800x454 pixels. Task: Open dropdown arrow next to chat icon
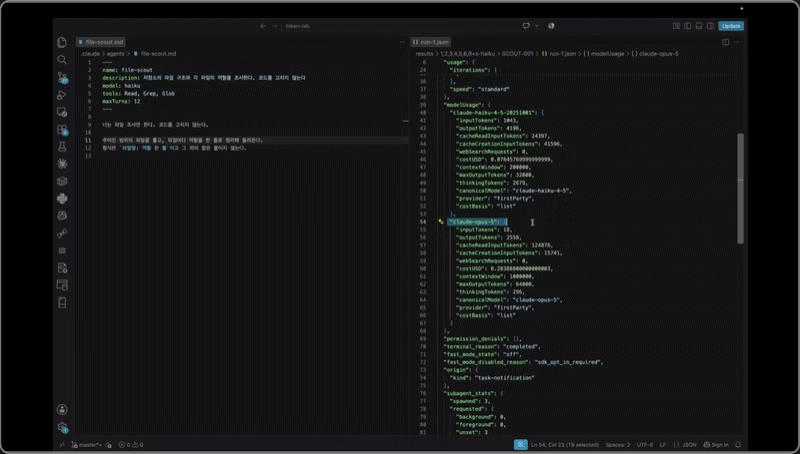537,26
